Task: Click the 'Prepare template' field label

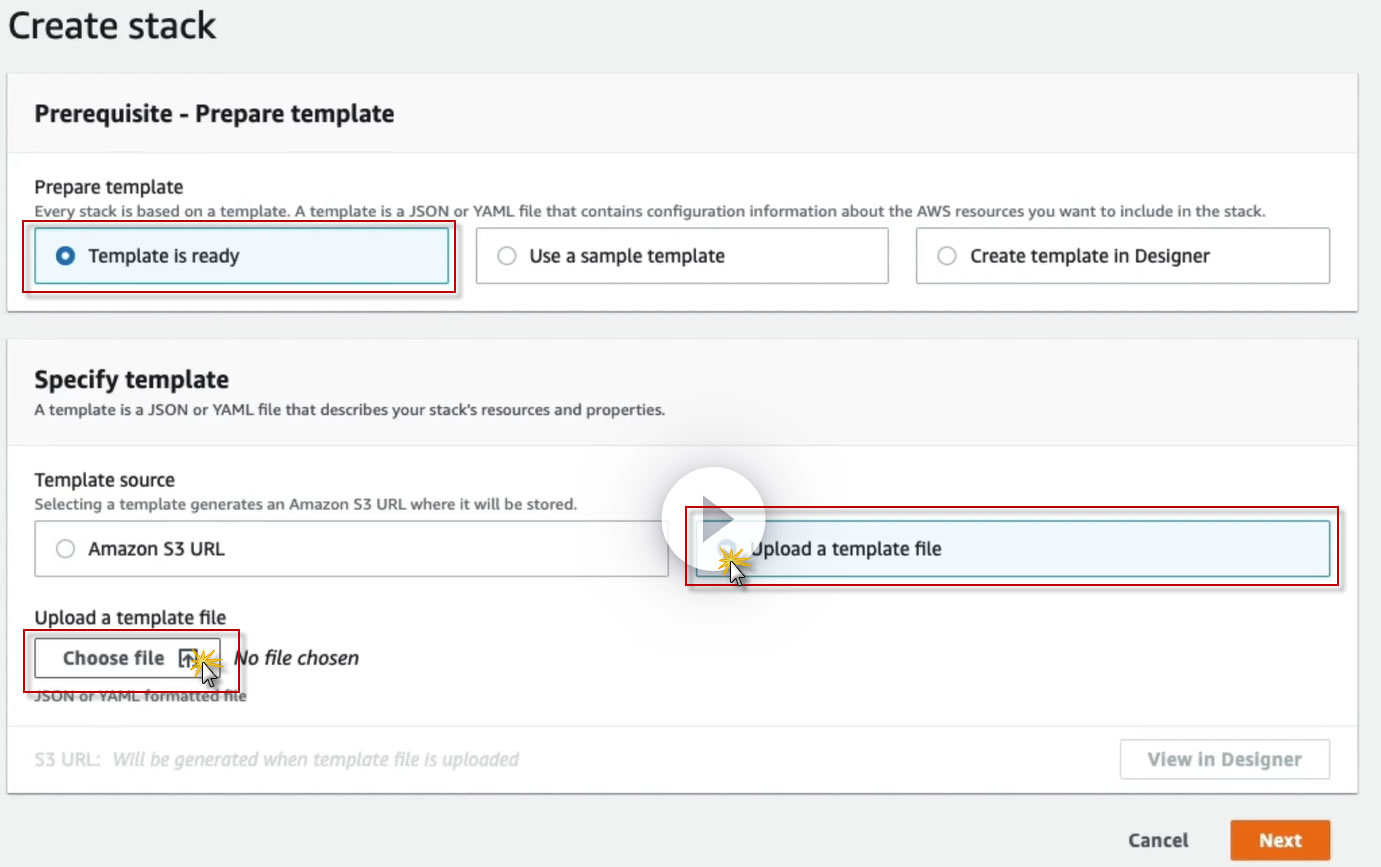Action: click(109, 187)
